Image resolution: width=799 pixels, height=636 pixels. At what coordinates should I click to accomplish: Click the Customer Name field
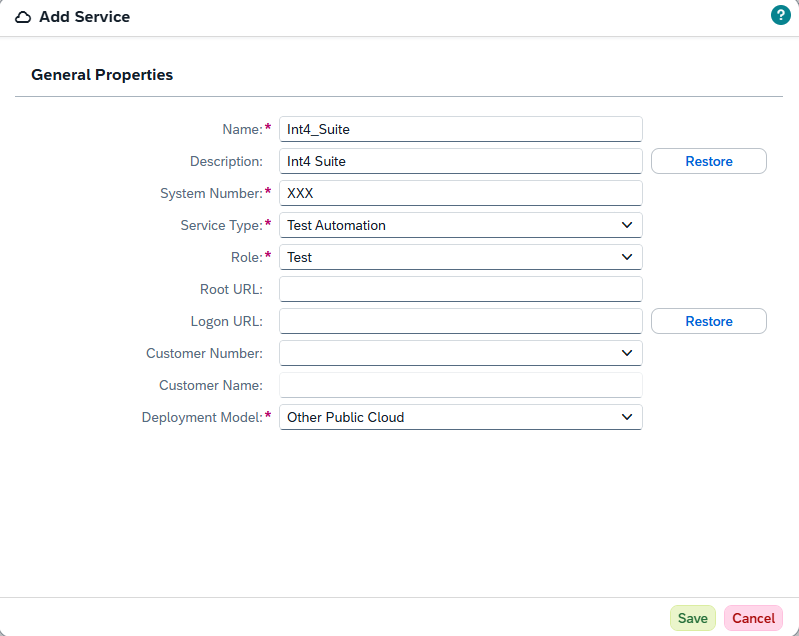461,385
